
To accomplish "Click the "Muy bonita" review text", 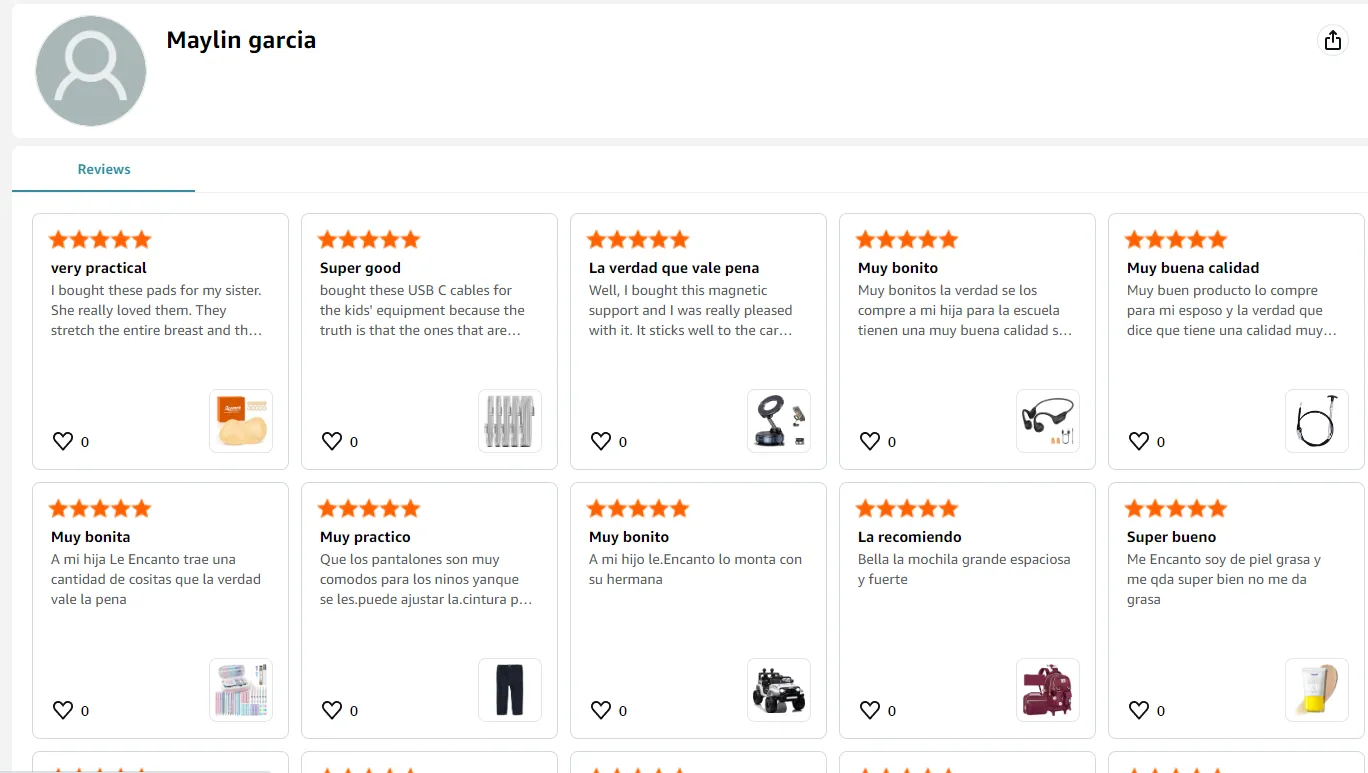I will tap(155, 579).
